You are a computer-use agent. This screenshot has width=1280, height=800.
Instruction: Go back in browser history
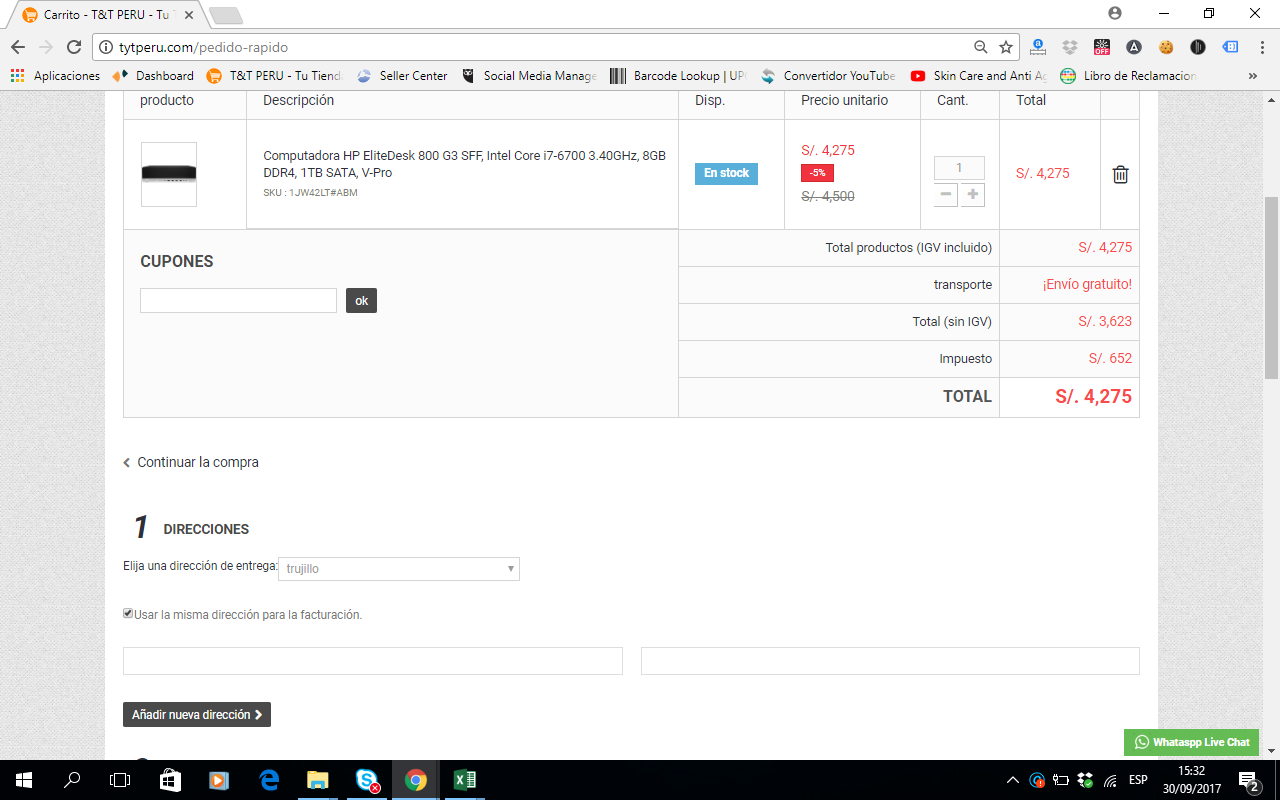(x=18, y=47)
